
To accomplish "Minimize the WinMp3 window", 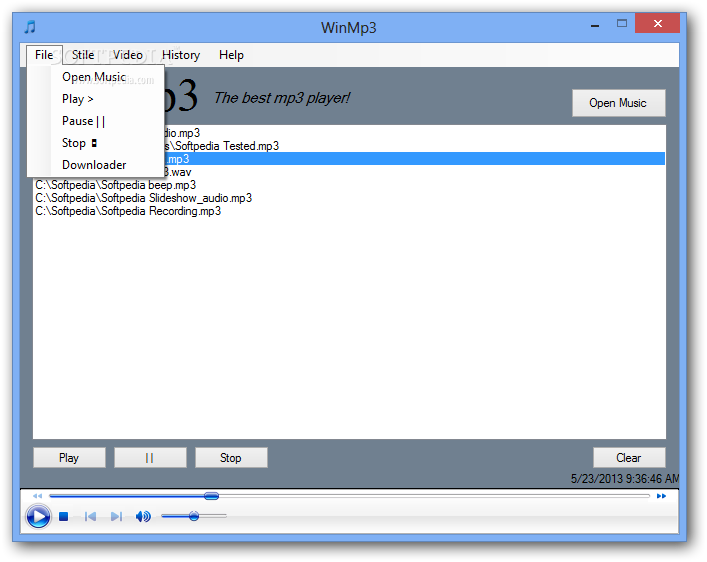I will click(x=595, y=24).
